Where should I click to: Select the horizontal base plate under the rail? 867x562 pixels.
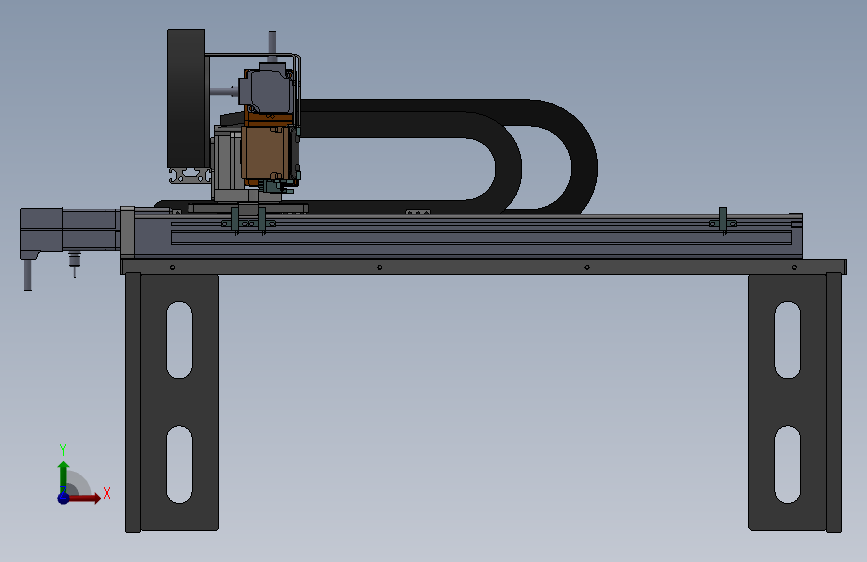tap(484, 267)
